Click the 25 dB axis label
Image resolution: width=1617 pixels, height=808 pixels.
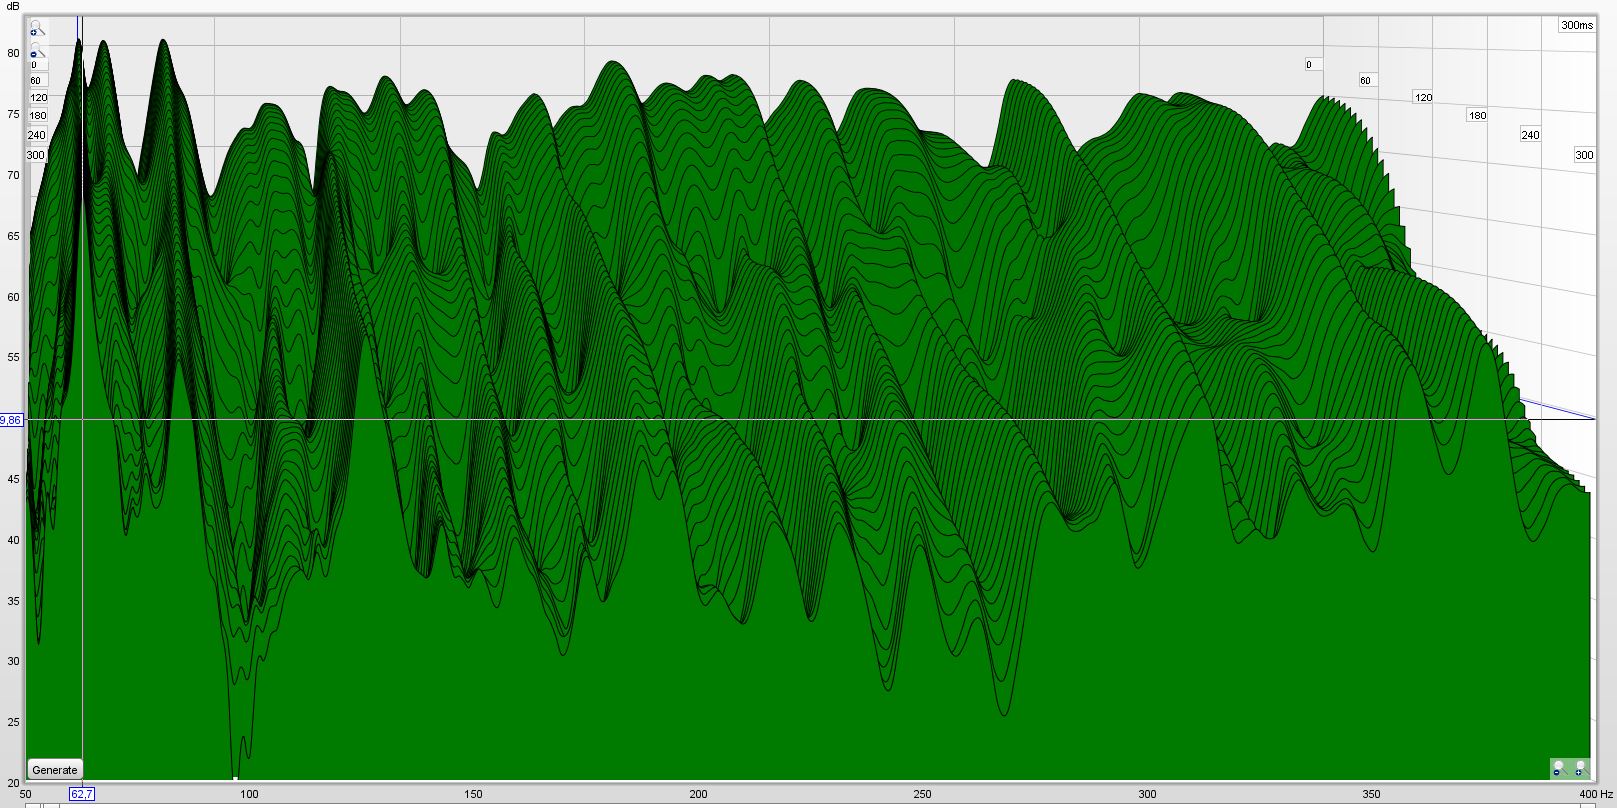tap(13, 722)
